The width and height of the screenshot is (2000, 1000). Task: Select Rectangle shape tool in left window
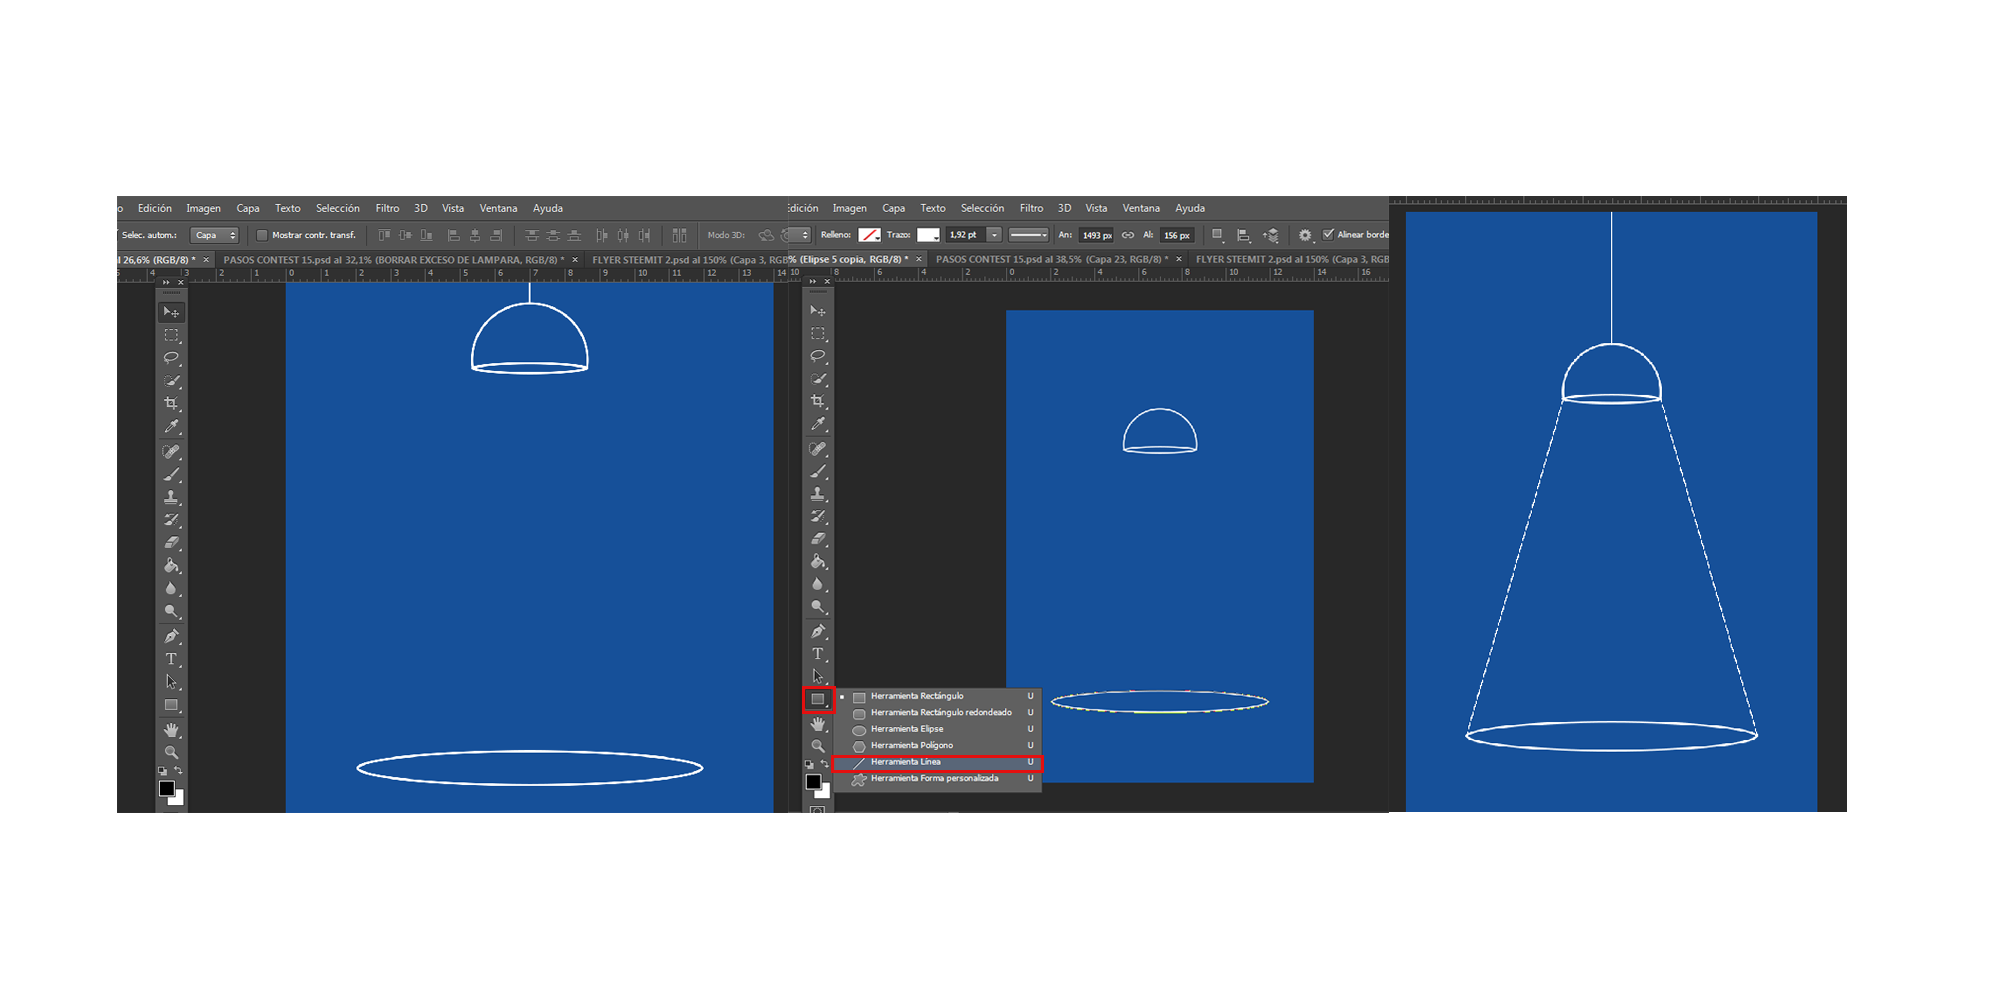(171, 706)
